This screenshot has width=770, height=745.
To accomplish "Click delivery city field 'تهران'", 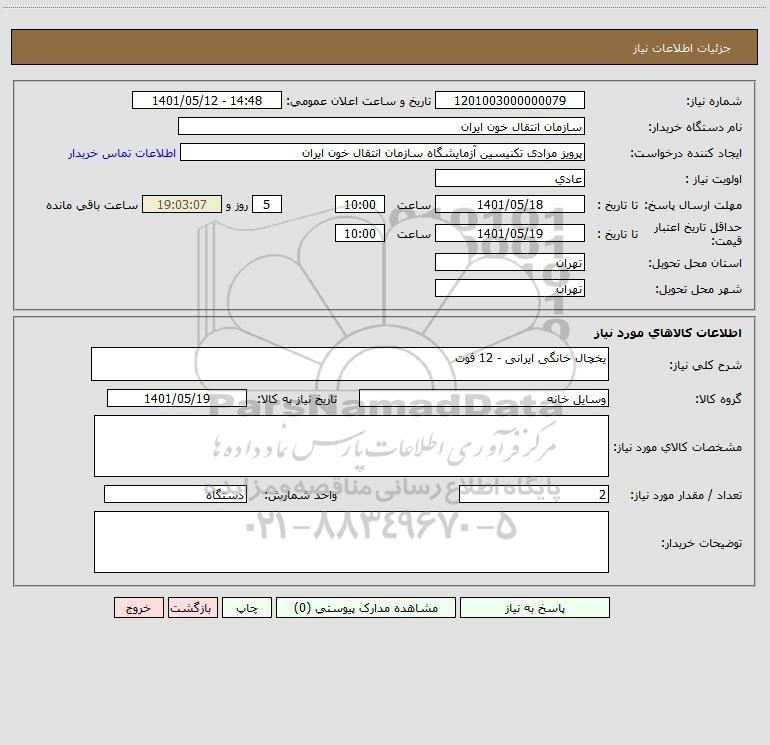I will point(510,288).
